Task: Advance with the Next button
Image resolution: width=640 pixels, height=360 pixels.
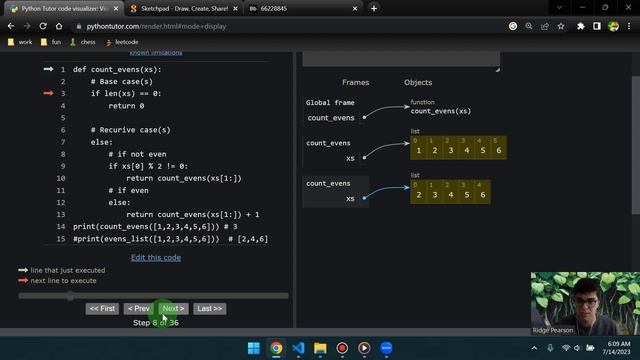Action: point(173,309)
